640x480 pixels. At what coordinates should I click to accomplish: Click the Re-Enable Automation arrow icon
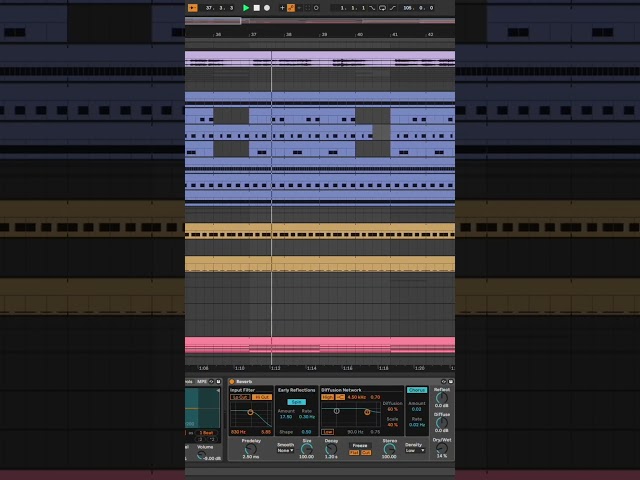pos(299,8)
